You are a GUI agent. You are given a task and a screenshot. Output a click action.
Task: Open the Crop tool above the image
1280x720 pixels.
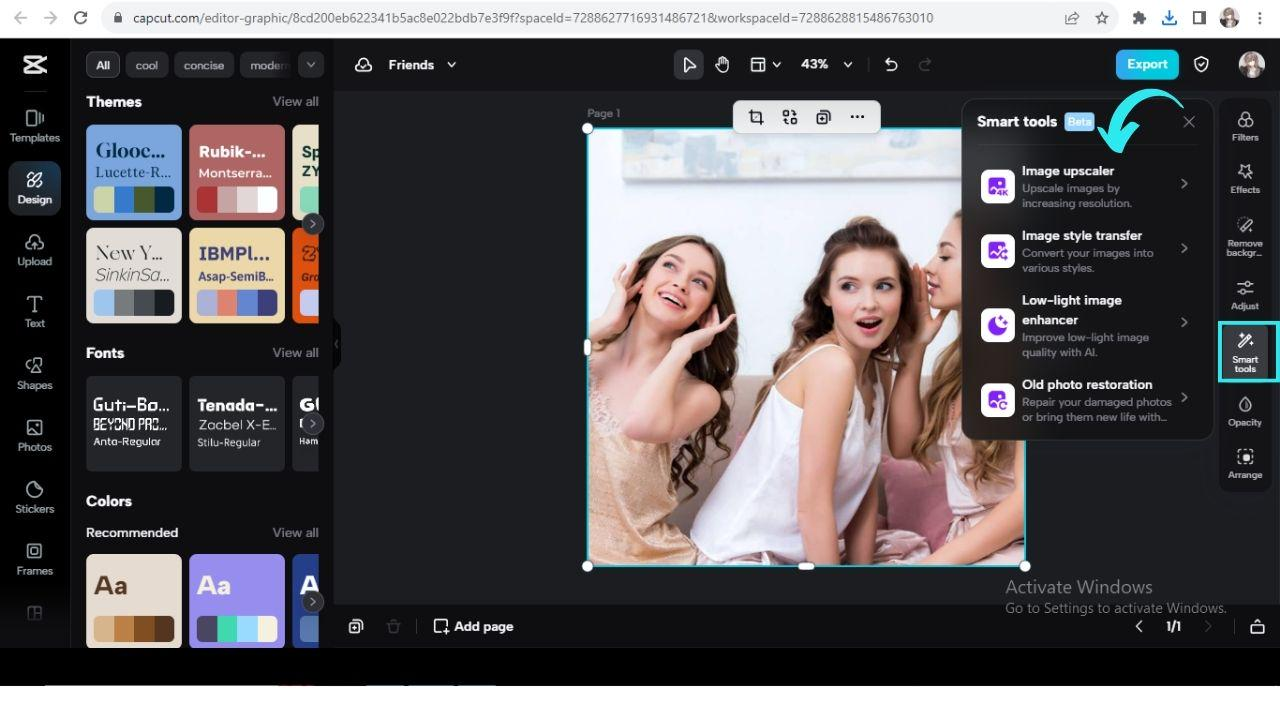click(756, 117)
